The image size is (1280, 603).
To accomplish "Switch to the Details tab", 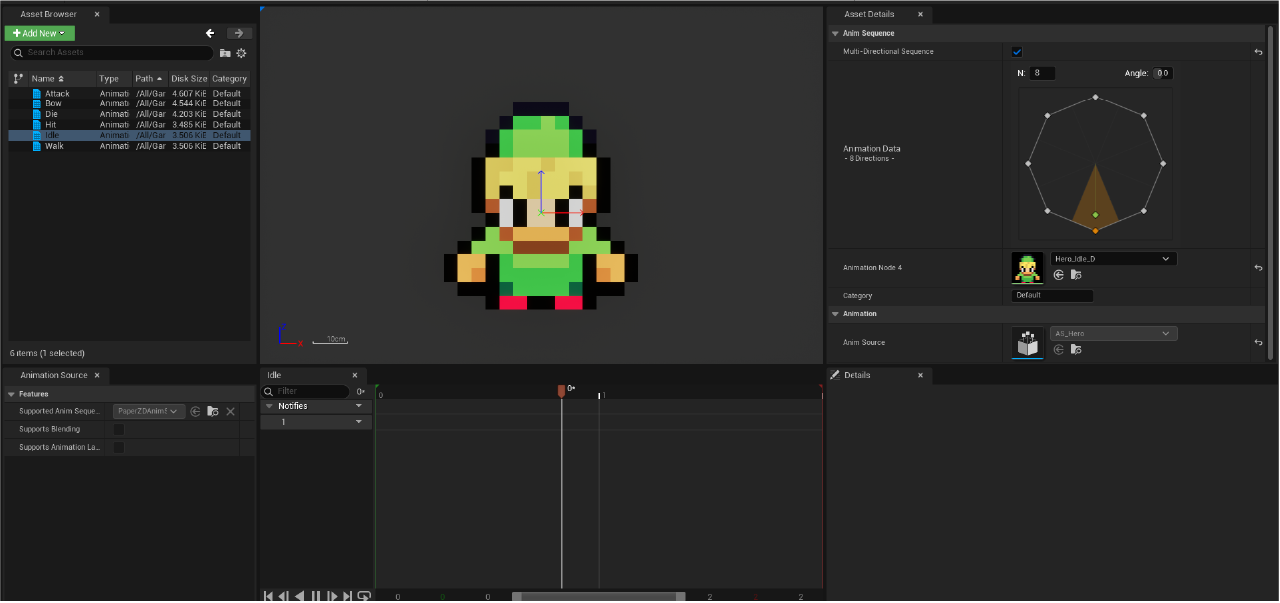I will point(857,375).
